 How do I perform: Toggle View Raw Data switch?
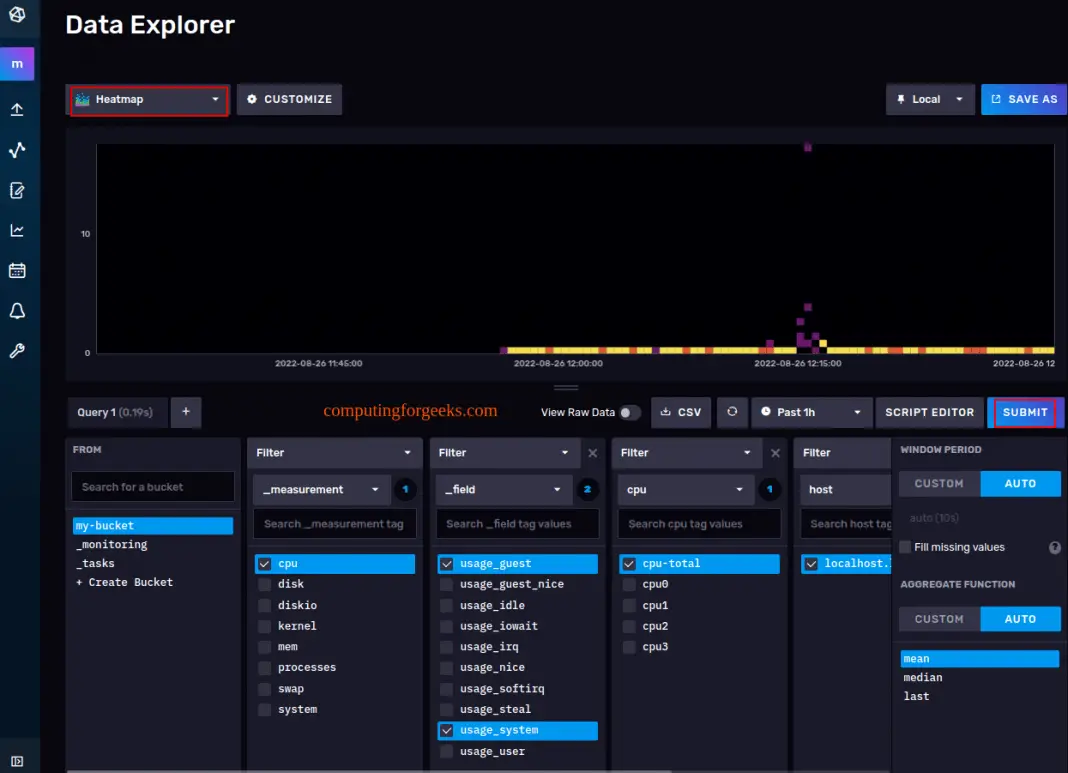coord(630,412)
